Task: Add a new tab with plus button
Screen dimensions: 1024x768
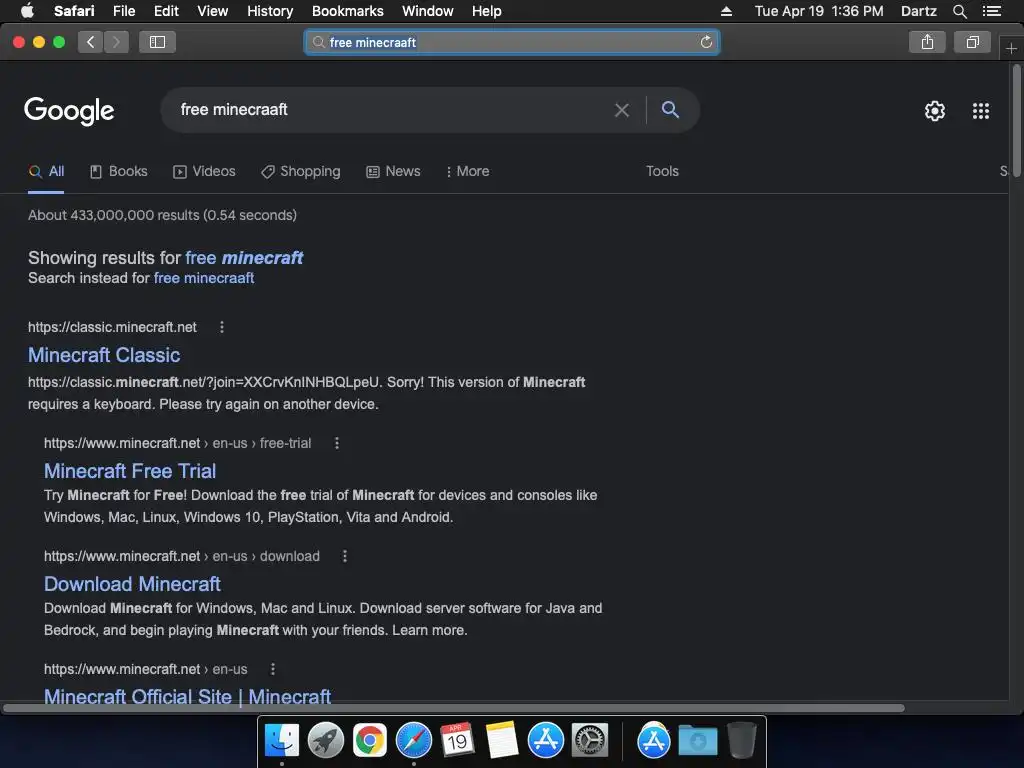Action: (x=1011, y=49)
